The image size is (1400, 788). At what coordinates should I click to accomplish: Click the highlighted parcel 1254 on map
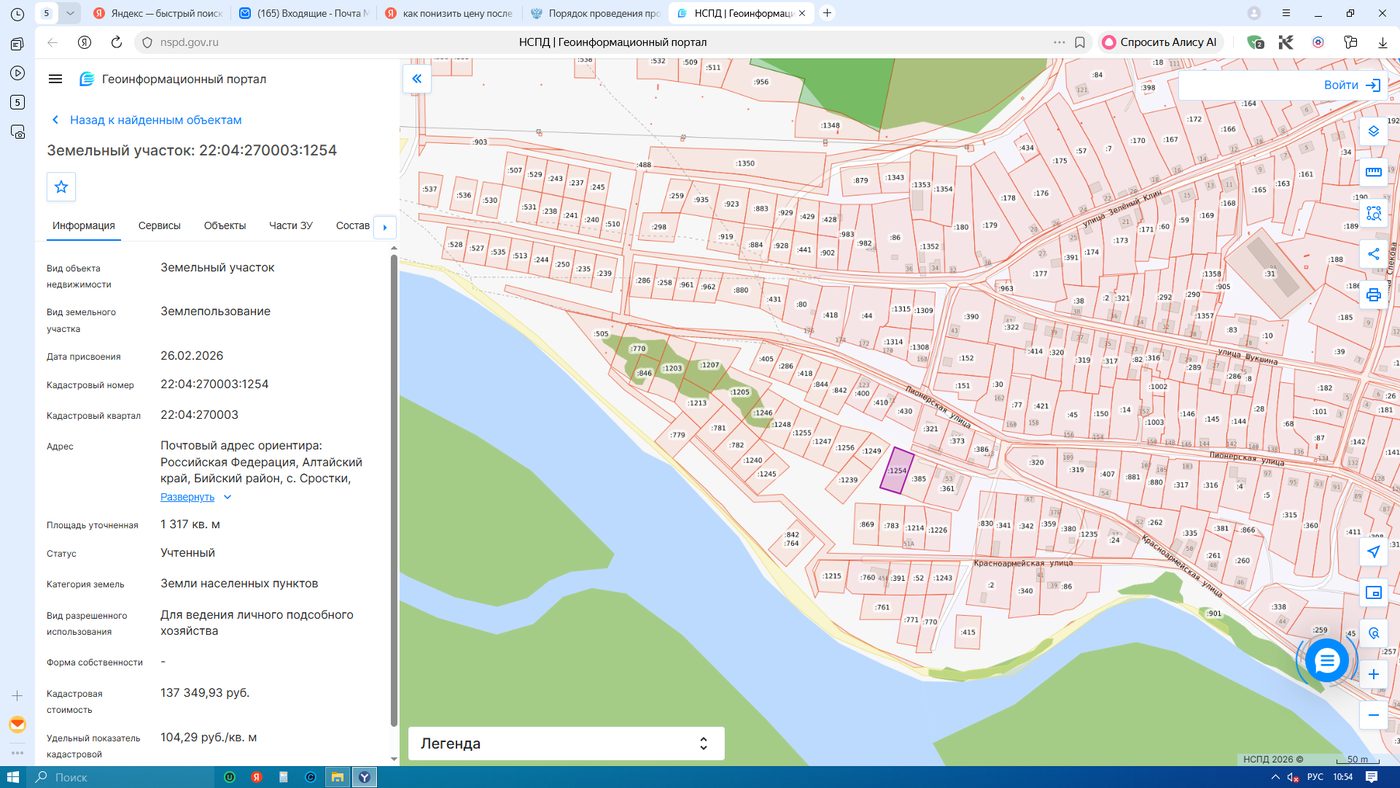coord(897,471)
